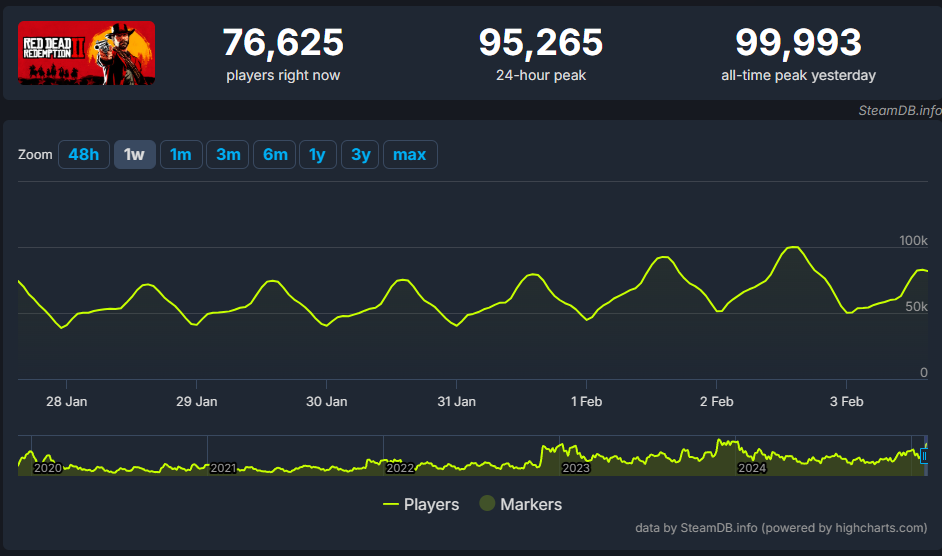This screenshot has width=942, height=556.
Task: Set chart zoom to 48h
Action: 83,155
